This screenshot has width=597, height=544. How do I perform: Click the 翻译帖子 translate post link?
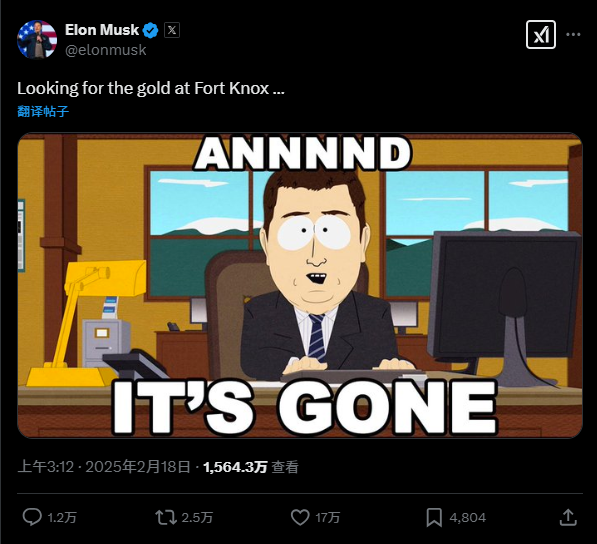(43, 111)
